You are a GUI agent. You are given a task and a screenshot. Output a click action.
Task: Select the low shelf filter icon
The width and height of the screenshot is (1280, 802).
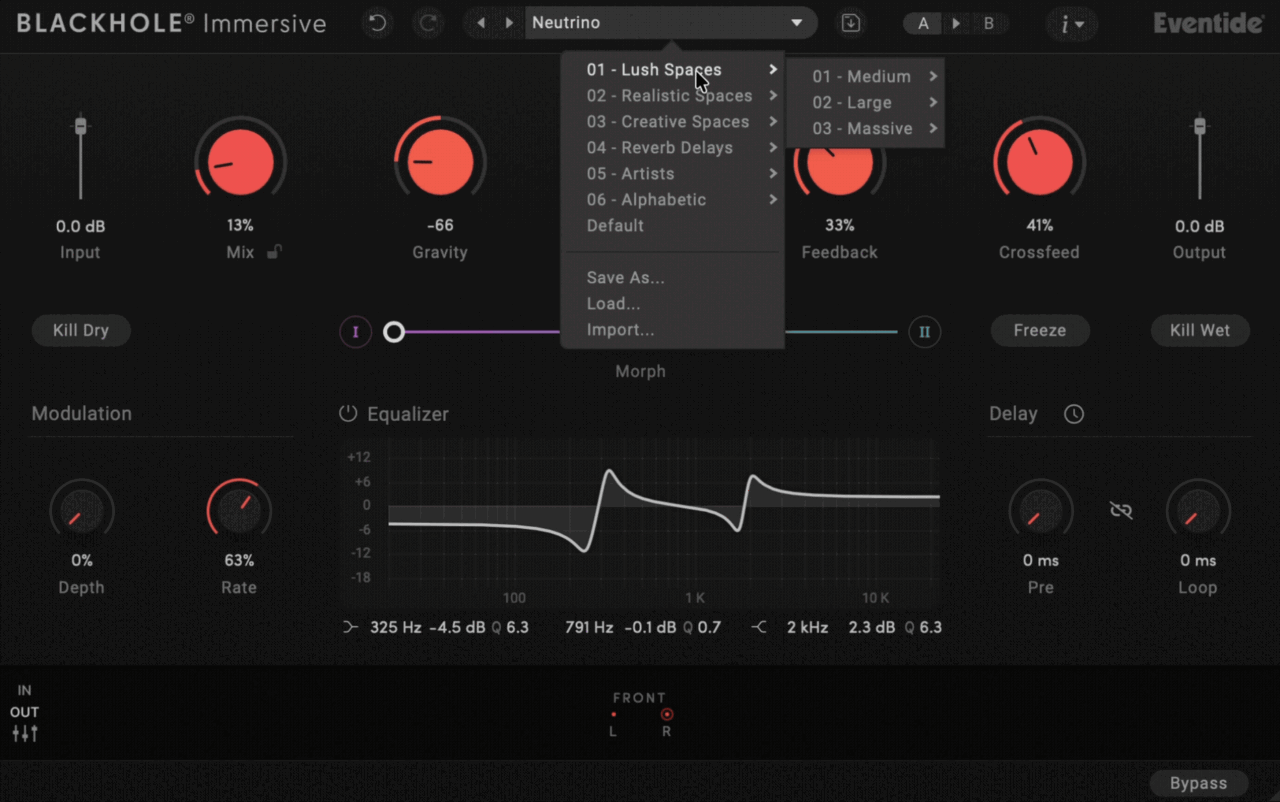(350, 628)
